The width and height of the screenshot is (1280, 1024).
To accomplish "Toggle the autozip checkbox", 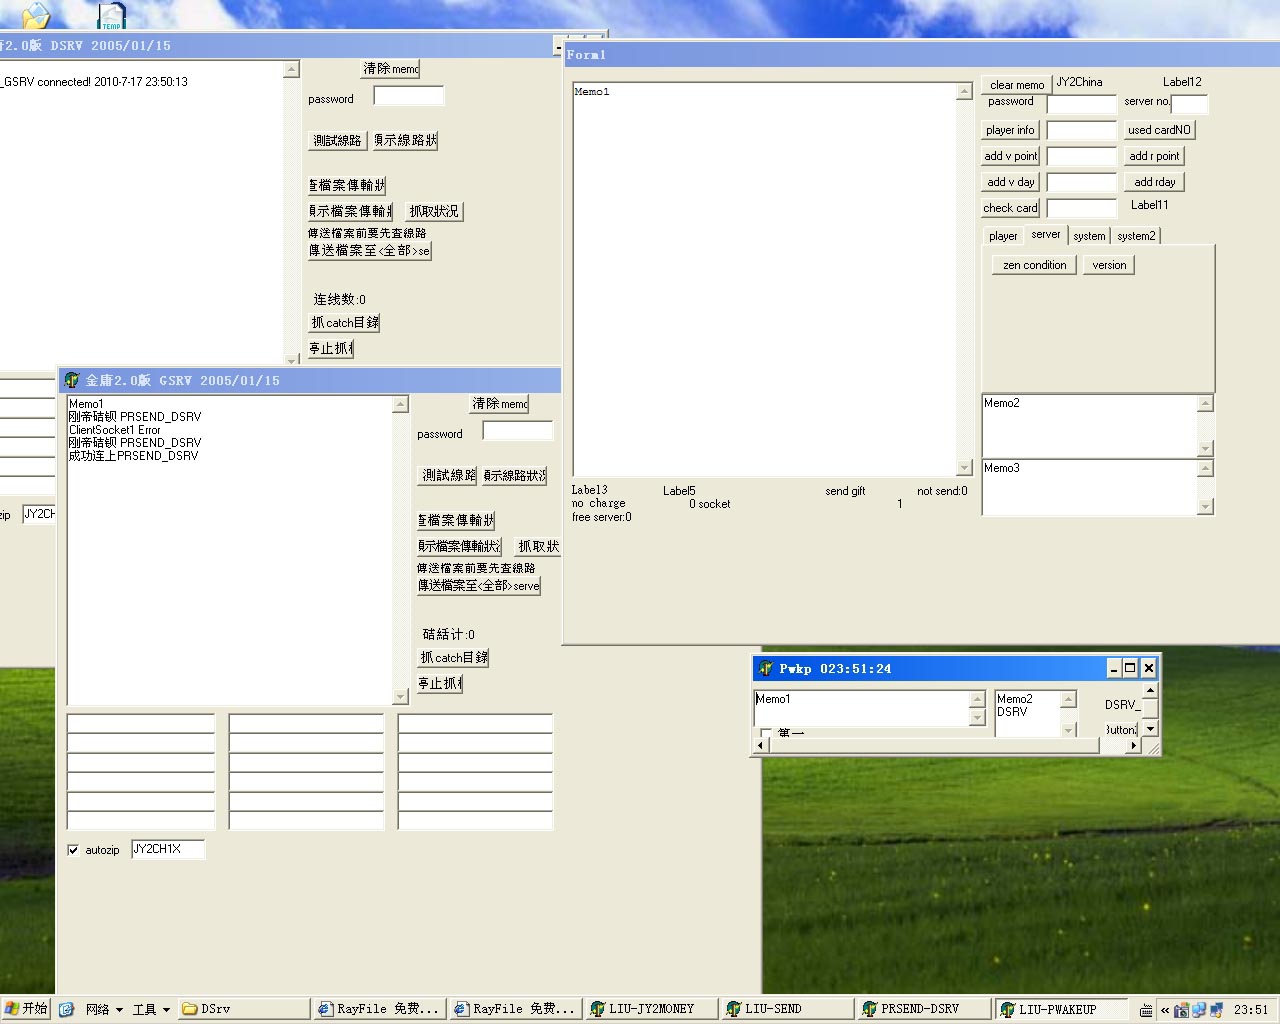I will 73,850.
